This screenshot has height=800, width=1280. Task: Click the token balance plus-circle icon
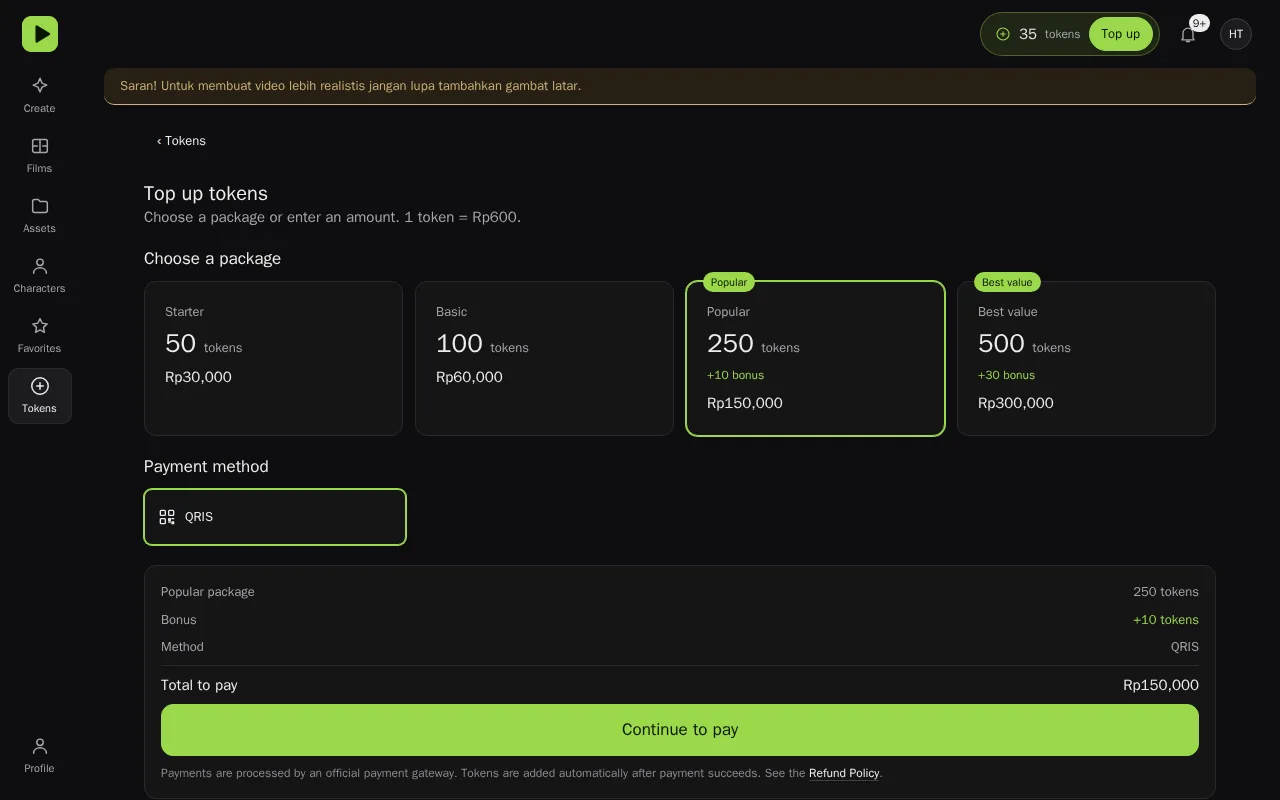(1003, 34)
